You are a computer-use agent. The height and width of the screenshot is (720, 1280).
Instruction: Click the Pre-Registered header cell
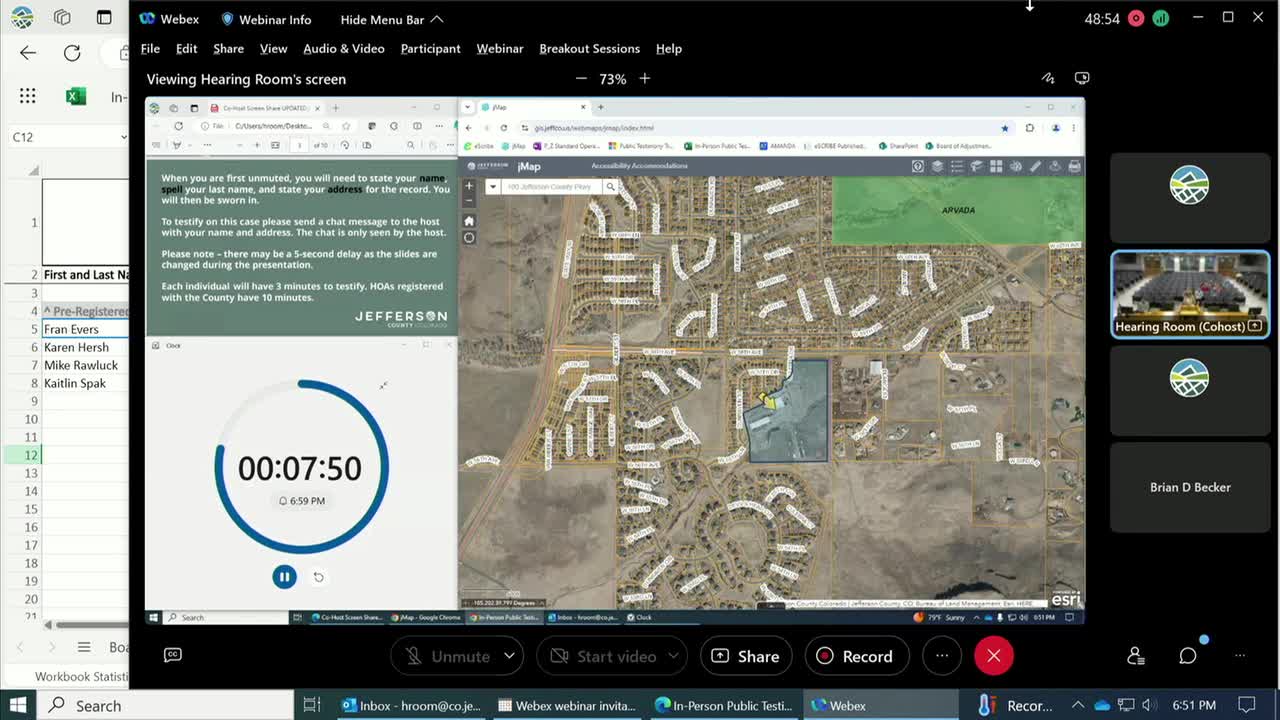(86, 311)
